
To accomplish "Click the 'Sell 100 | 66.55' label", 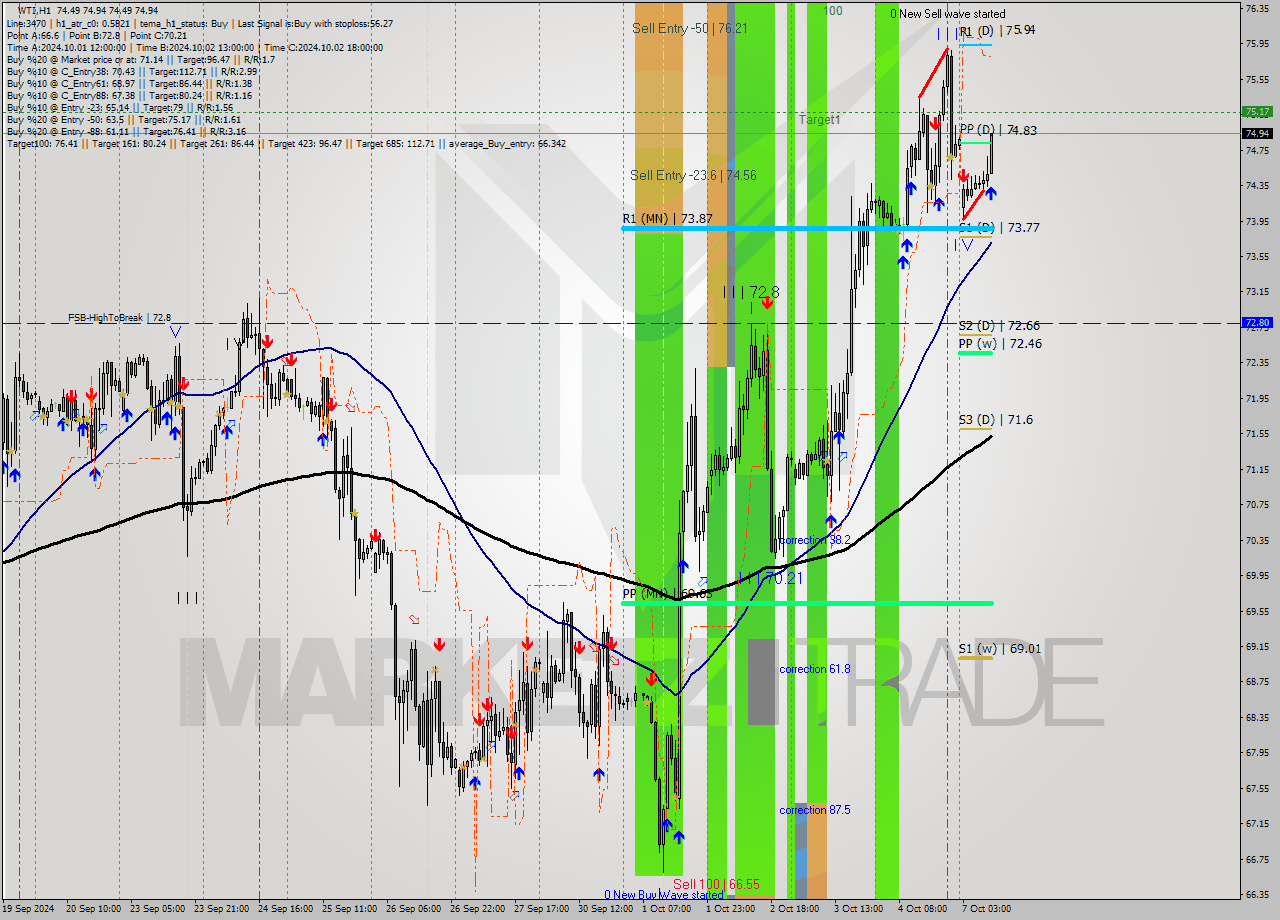I will tap(716, 885).
